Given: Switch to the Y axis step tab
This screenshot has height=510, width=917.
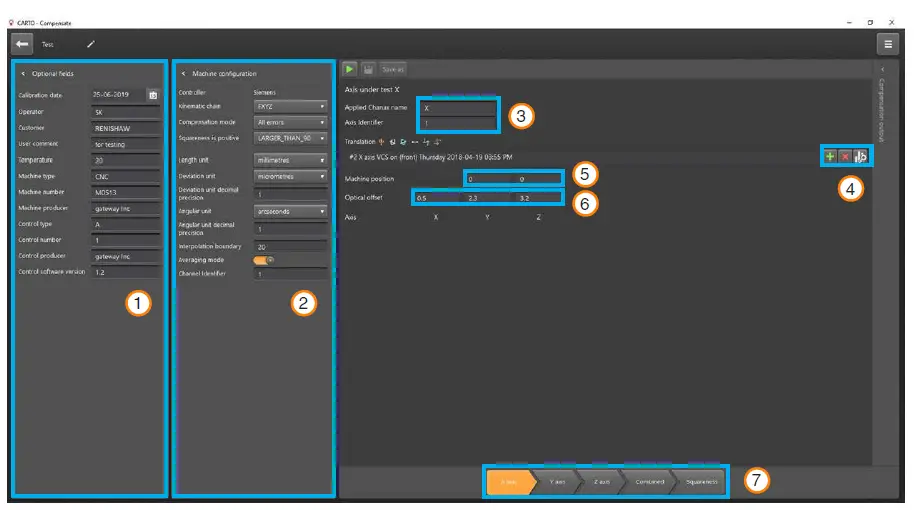Looking at the screenshot, I should coord(556,482).
